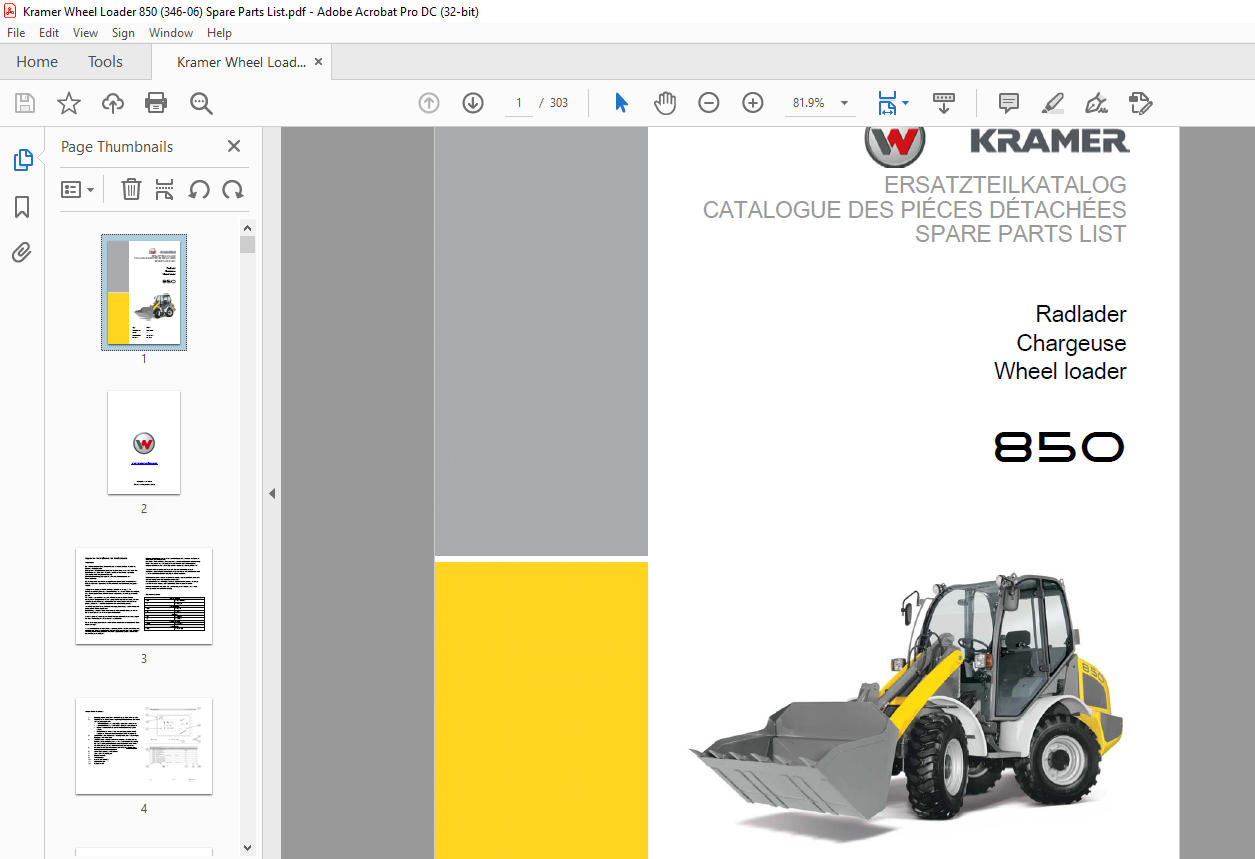Screen dimensions: 1255x859
Task: Go to next page arrow
Action: point(473,103)
